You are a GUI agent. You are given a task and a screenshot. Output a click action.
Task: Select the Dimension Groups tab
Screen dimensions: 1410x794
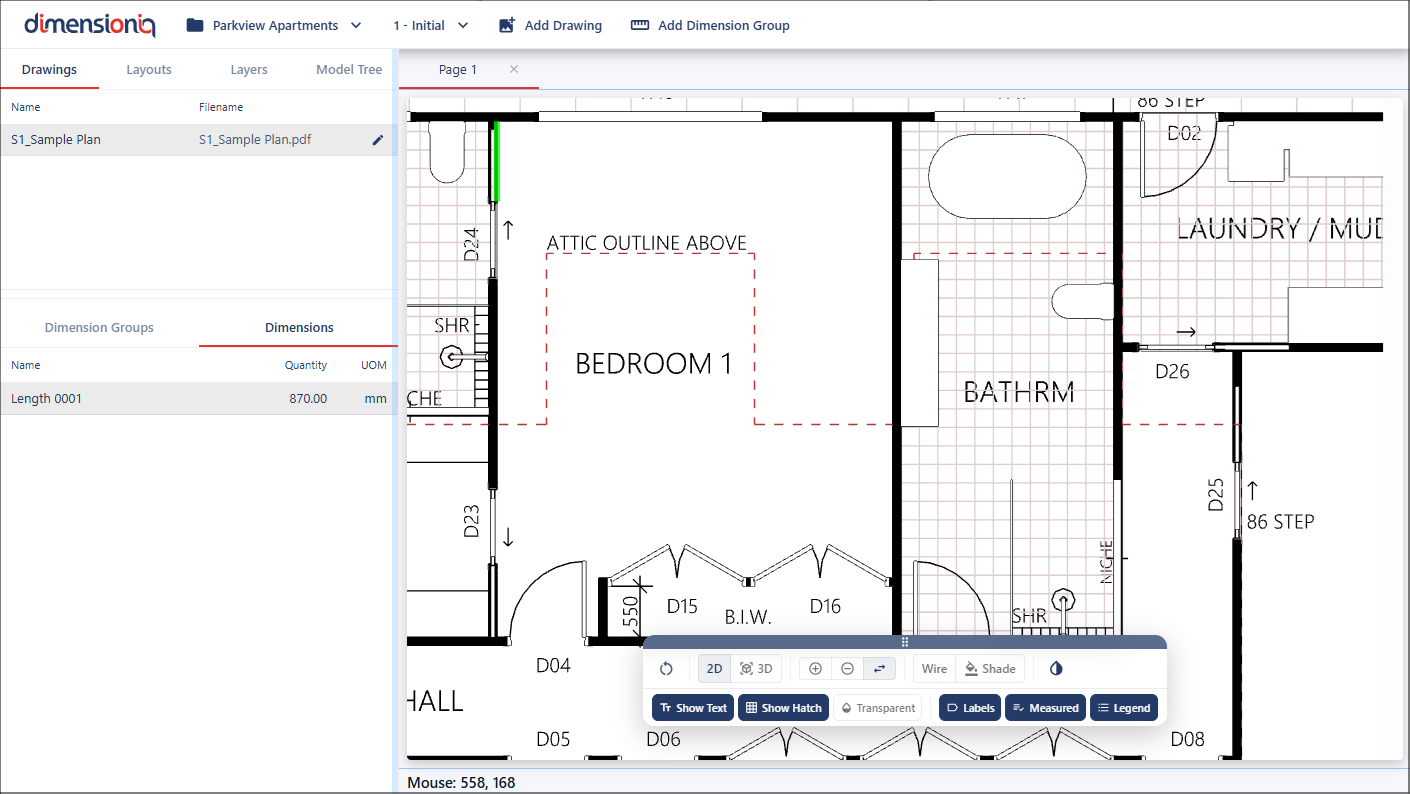99,328
